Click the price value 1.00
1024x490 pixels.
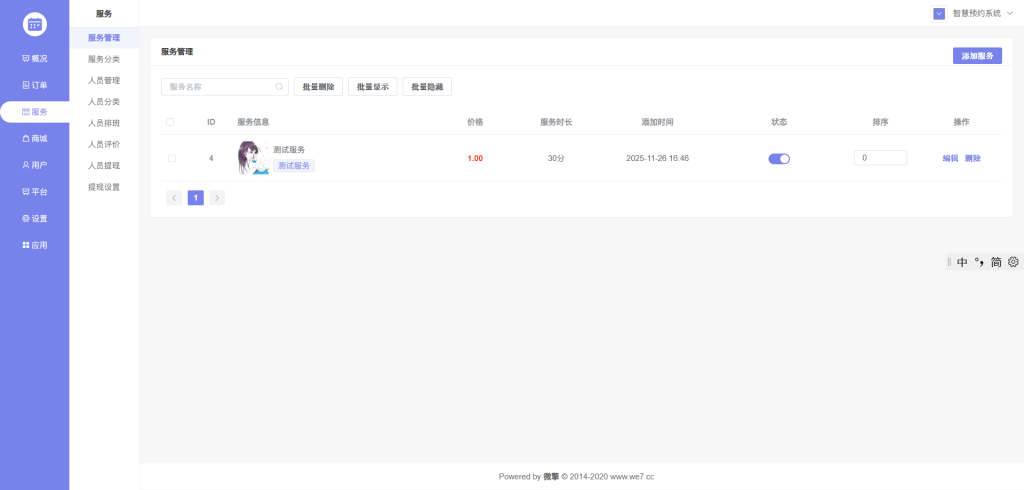click(x=475, y=158)
